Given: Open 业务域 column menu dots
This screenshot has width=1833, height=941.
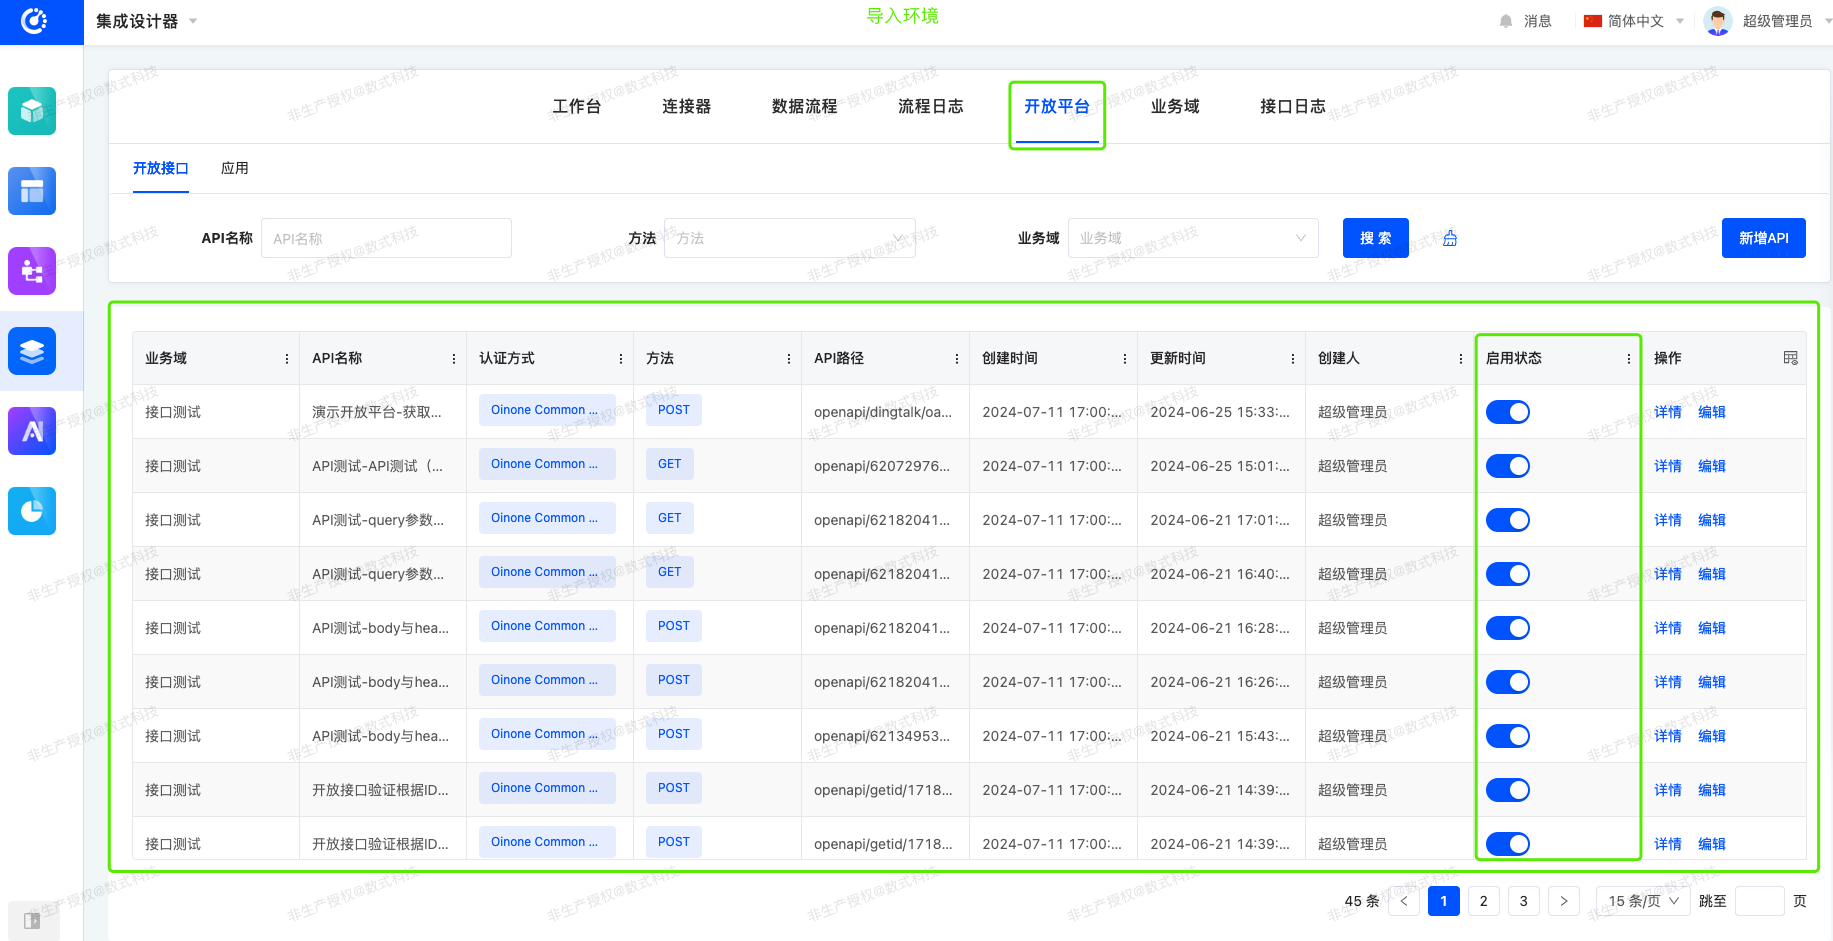Looking at the screenshot, I should point(287,359).
